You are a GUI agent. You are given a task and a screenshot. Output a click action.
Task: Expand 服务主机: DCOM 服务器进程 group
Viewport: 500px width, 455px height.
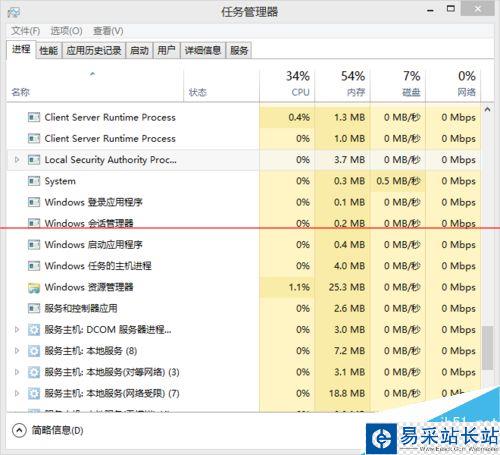coord(17,330)
